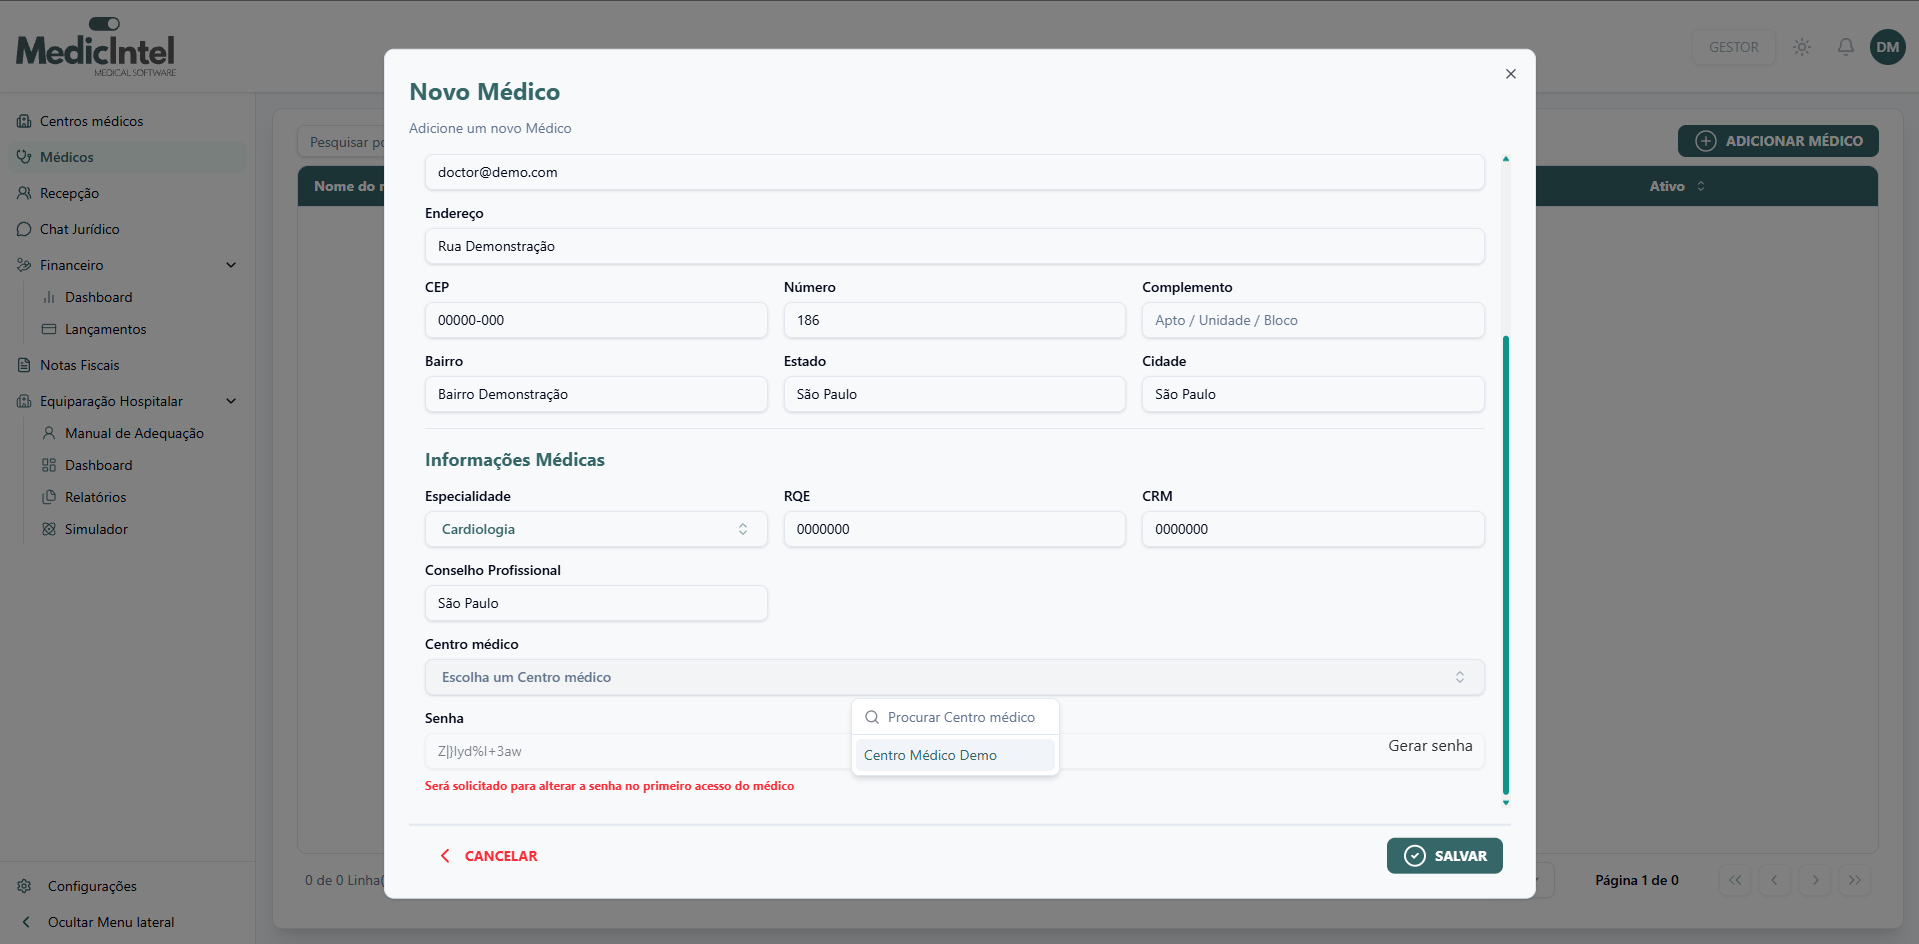Open the DM user avatar menu
This screenshot has width=1919, height=944.
click(x=1887, y=47)
